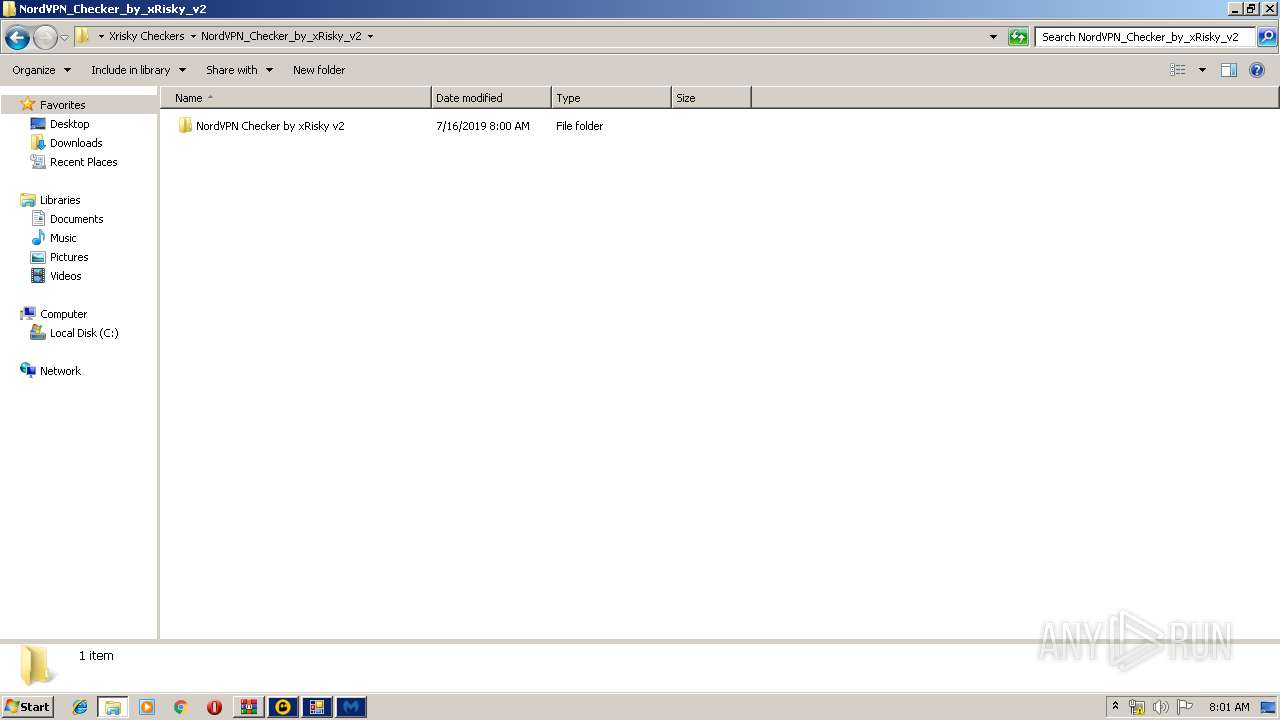Click the File folder type cell
The image size is (1280, 720).
coord(580,126)
